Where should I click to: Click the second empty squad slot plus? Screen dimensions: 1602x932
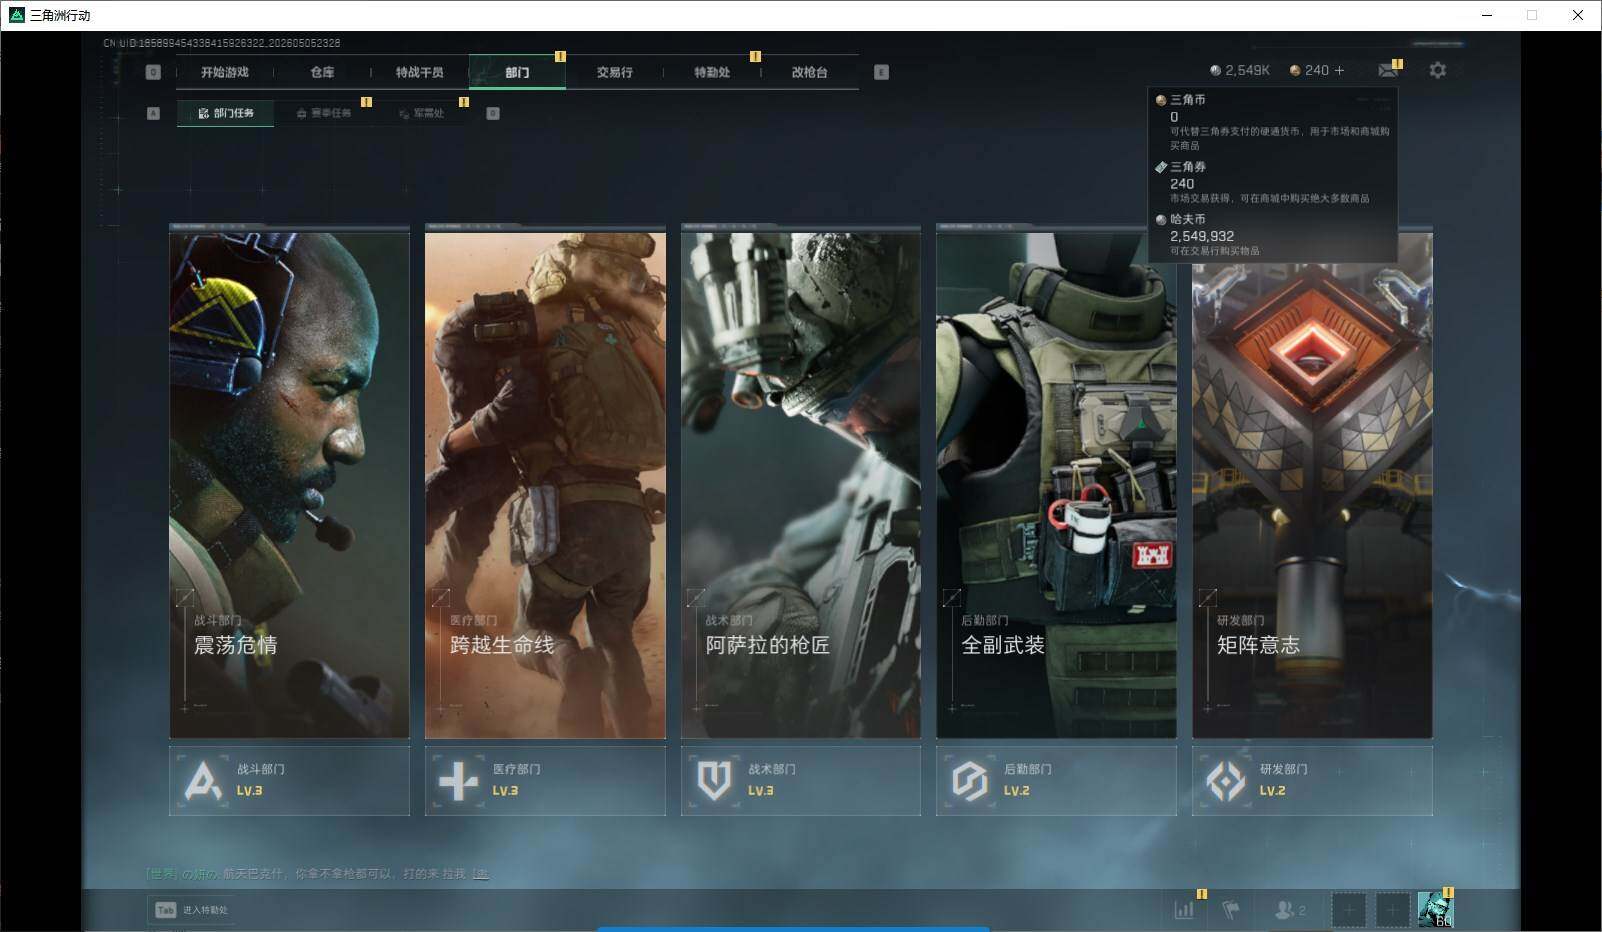click(x=1391, y=910)
